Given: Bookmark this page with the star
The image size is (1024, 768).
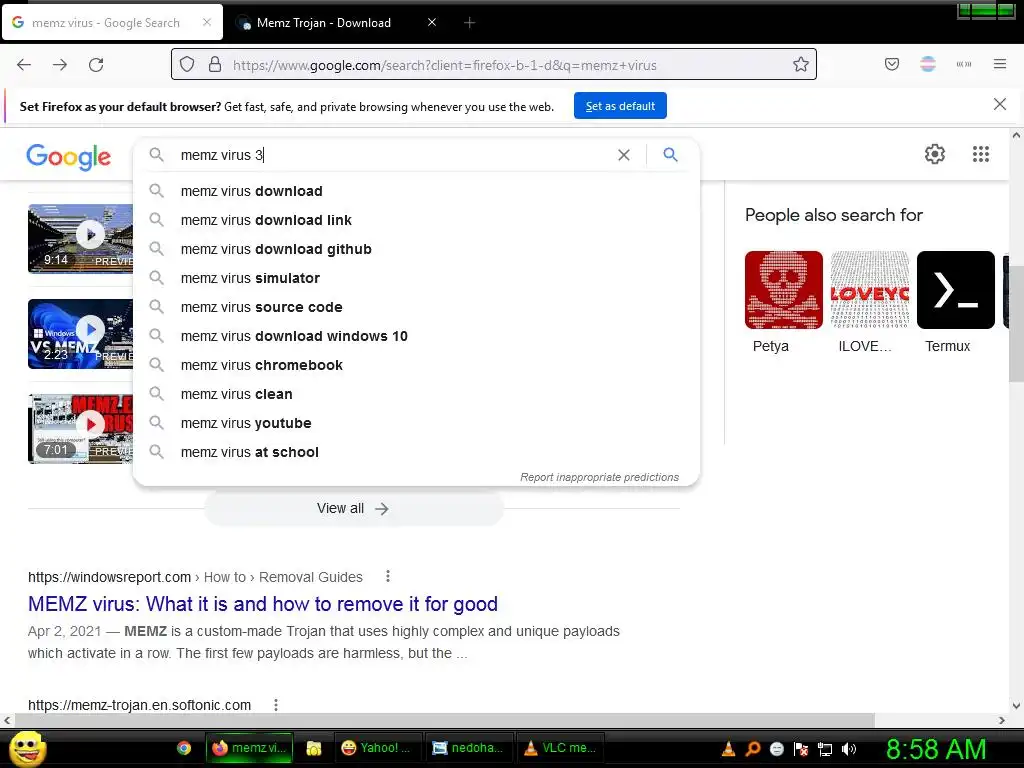Looking at the screenshot, I should click(x=801, y=65).
